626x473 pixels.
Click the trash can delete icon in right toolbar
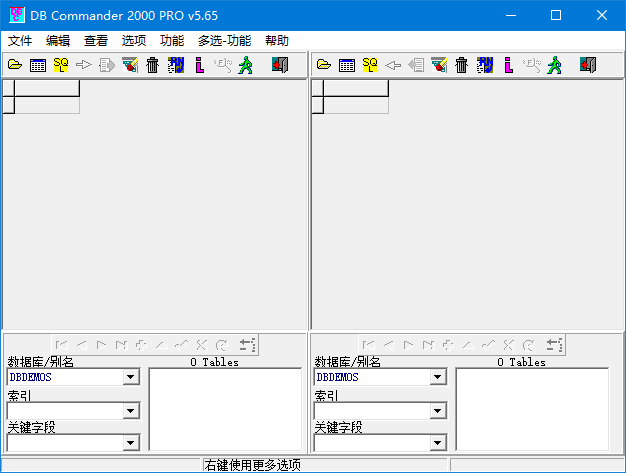[462, 65]
